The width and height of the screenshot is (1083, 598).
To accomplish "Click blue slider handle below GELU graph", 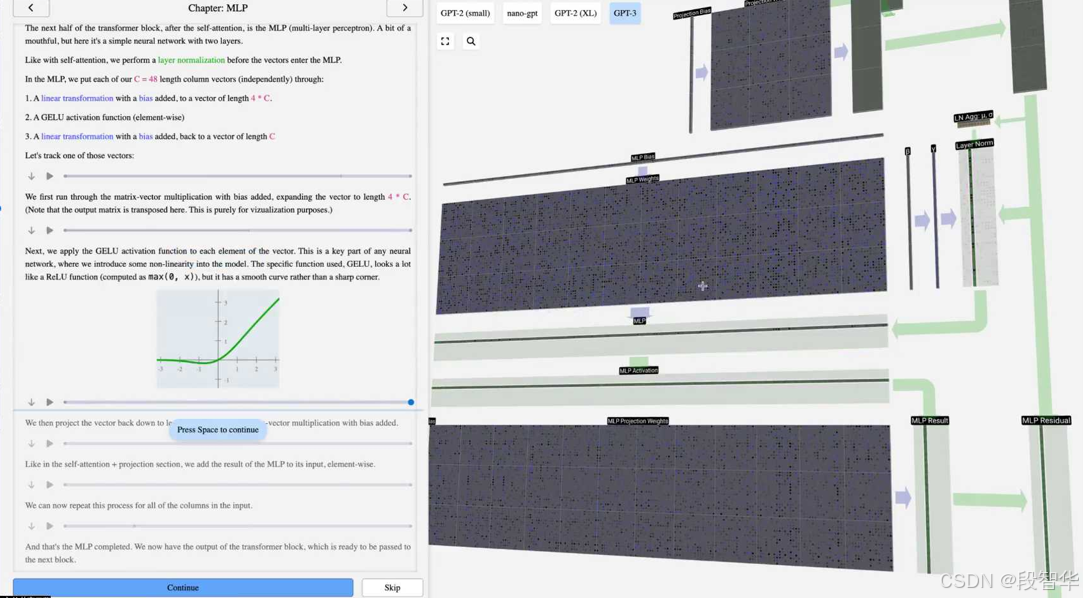I will coord(411,402).
